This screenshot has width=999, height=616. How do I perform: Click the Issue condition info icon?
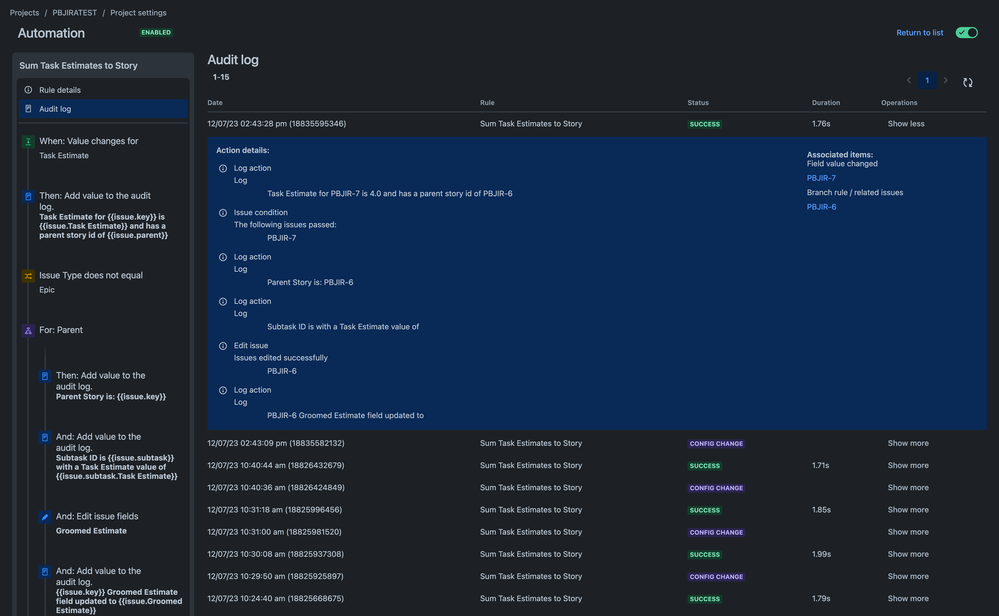click(x=223, y=213)
